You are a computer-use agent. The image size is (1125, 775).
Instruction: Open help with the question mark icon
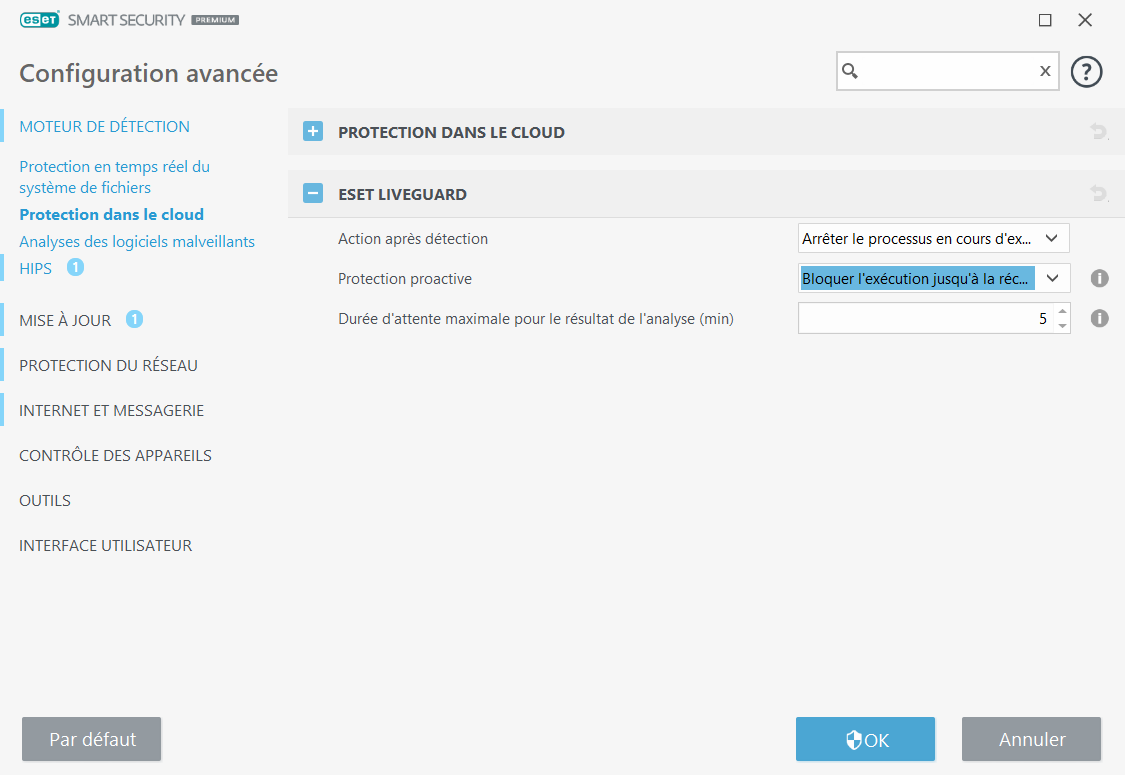pyautogui.click(x=1086, y=72)
